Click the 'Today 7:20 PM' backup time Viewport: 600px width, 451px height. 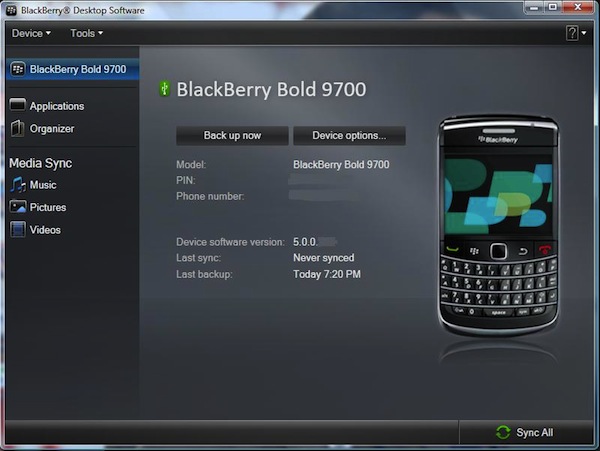327,274
